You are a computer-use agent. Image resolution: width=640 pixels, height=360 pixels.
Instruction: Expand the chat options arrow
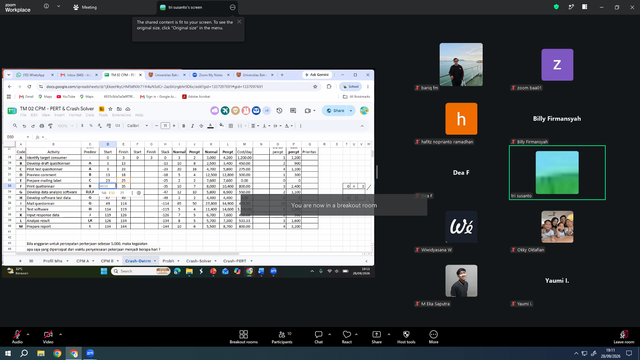point(329,334)
